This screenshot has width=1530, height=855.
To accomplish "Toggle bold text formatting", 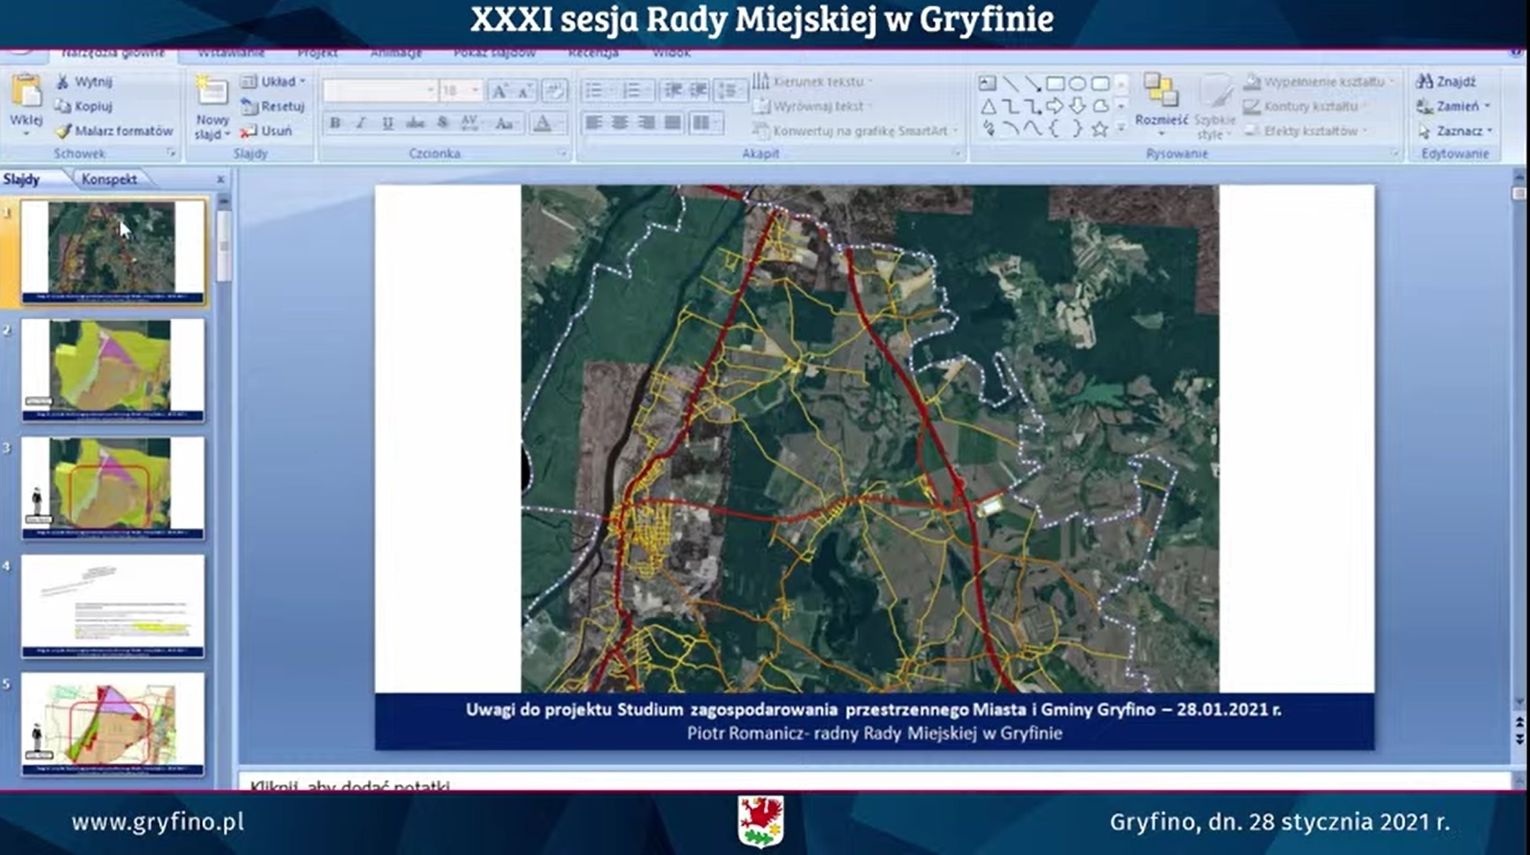I will [335, 123].
